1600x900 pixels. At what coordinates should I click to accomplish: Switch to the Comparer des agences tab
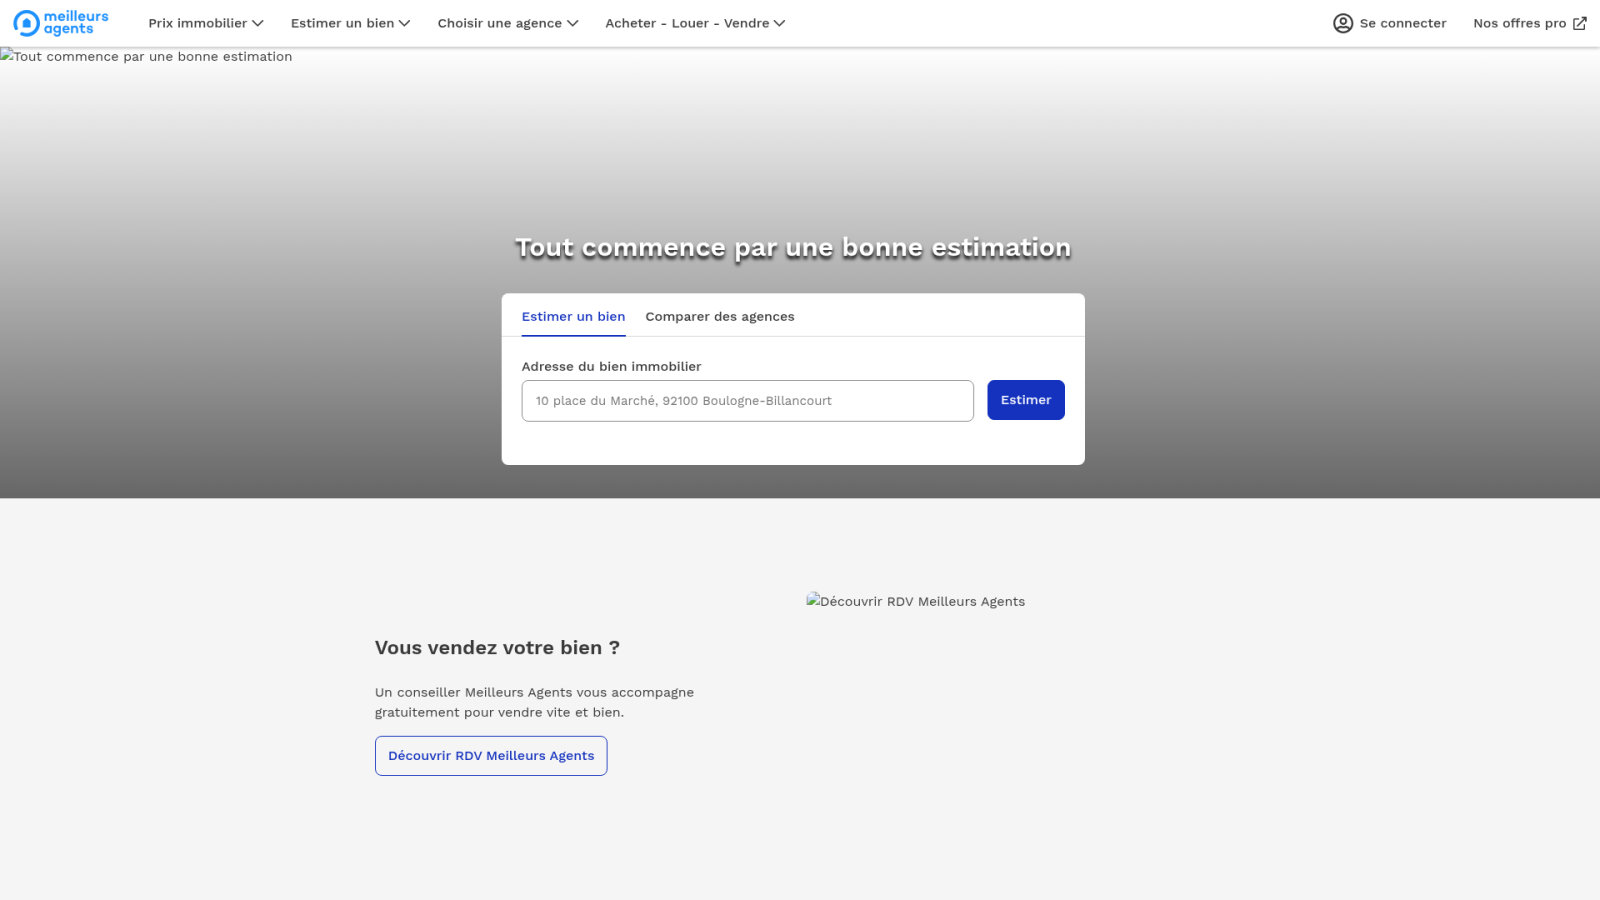coord(720,317)
